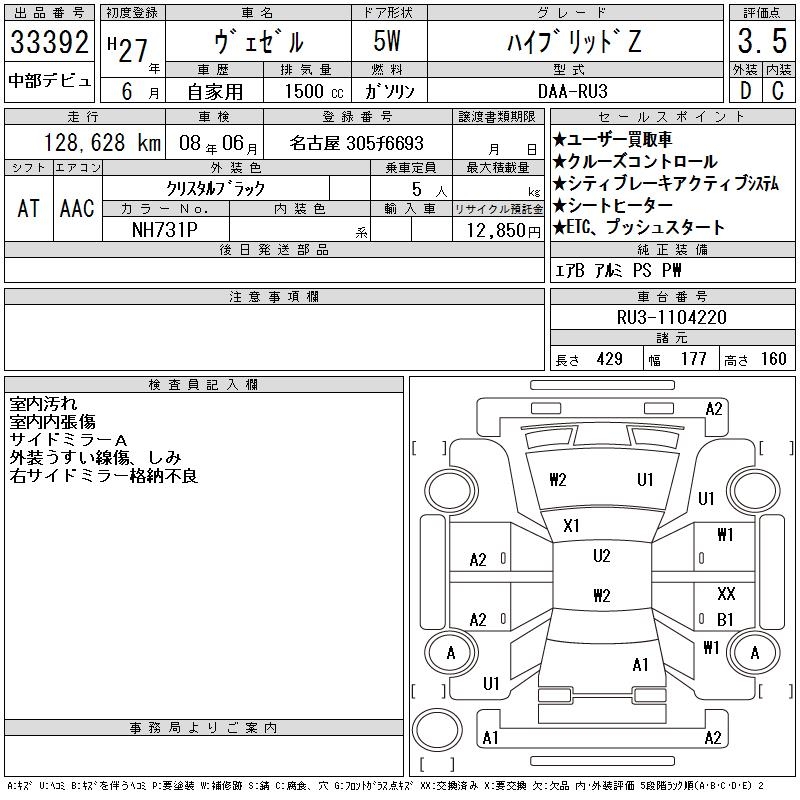Click sales point ★シートヒーター
Screen dimensions: 800x800
pos(612,206)
